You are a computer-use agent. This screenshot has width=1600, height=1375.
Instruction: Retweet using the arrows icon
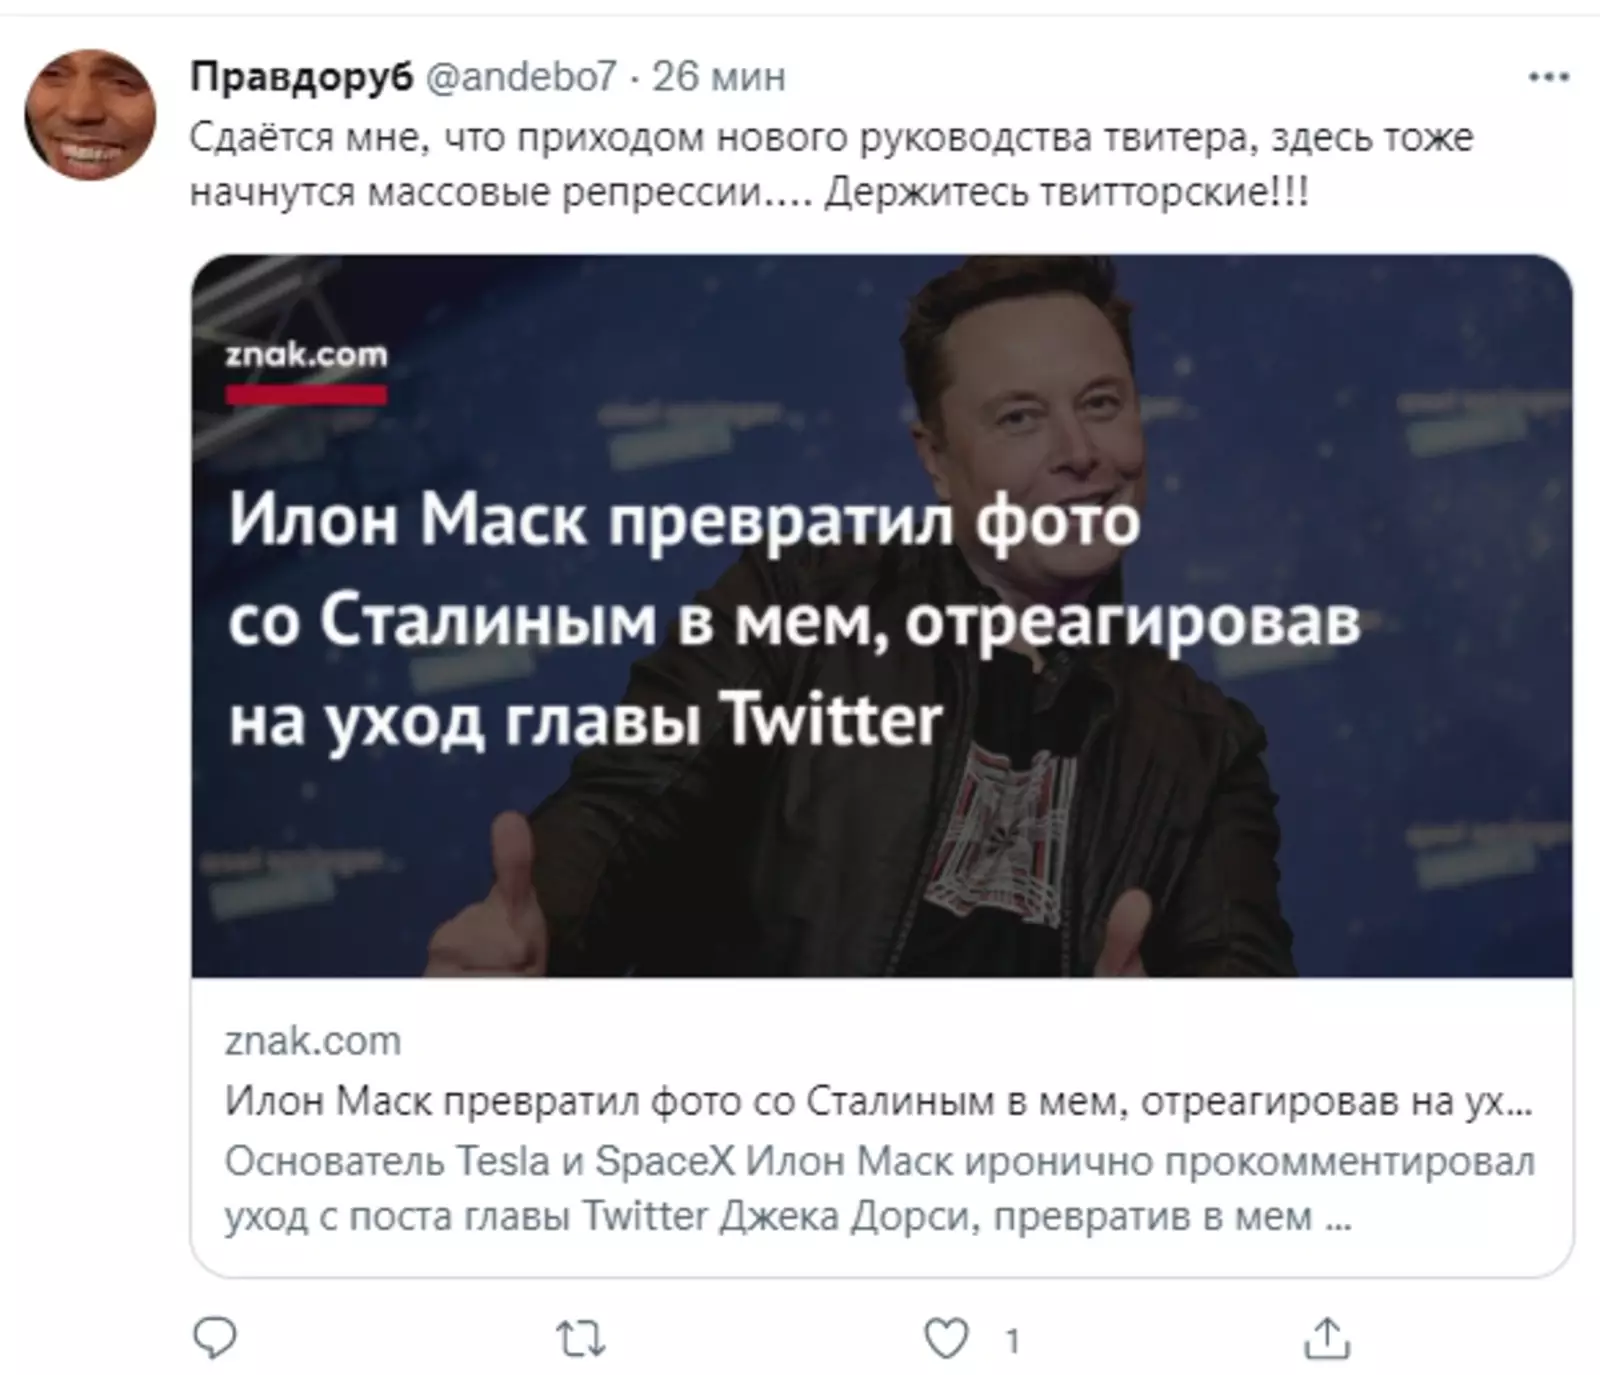point(581,1339)
